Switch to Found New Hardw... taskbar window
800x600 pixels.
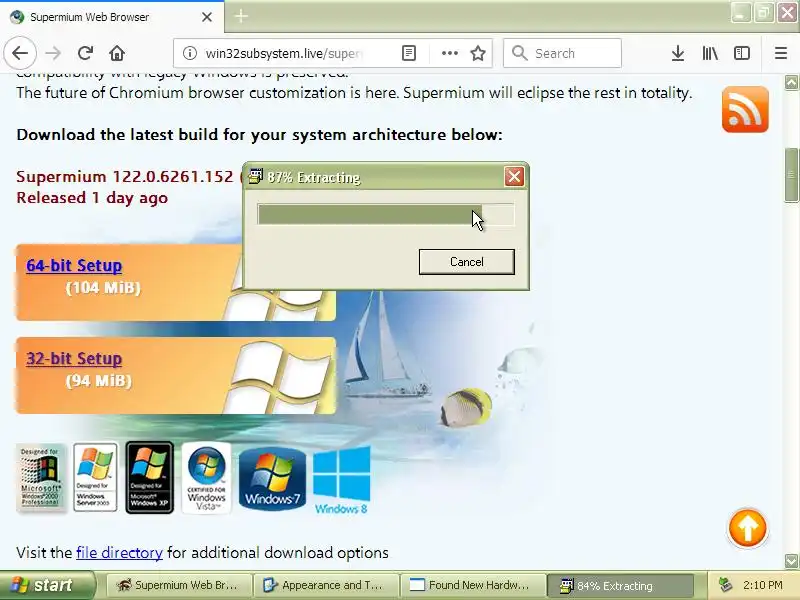click(472, 585)
